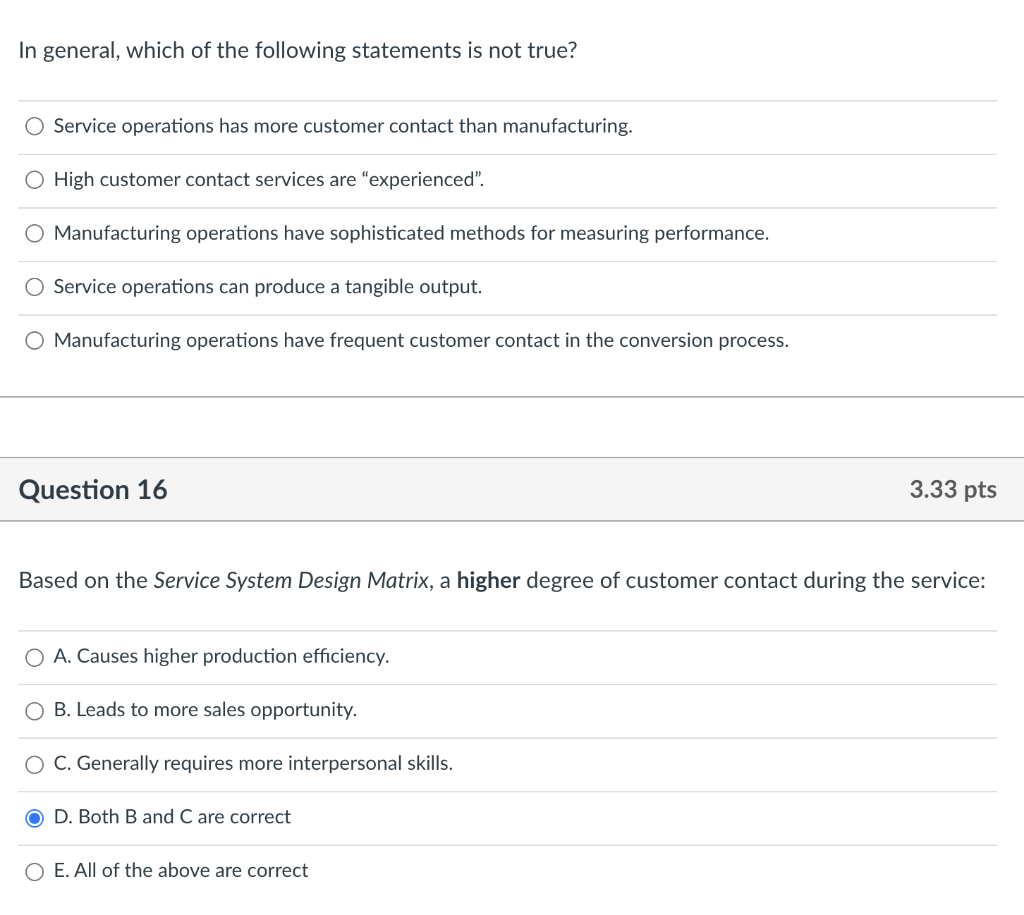Image resolution: width=1024 pixels, height=915 pixels.
Task: Click the label text 'A. Causes higher production efficiency'
Action: coord(221,657)
